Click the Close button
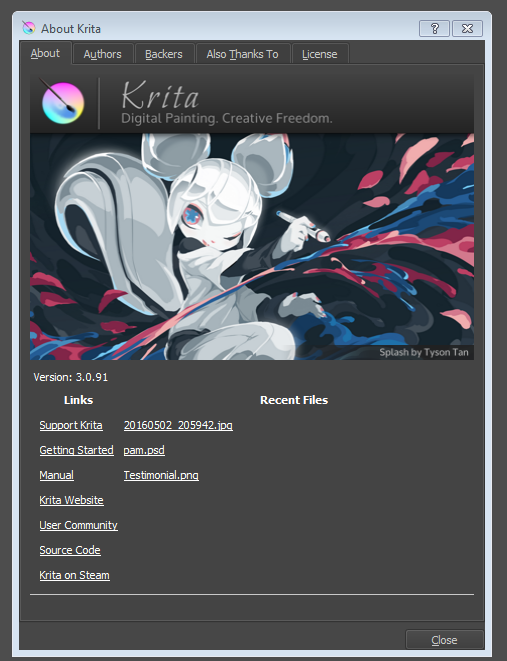This screenshot has width=507, height=661. pos(444,640)
